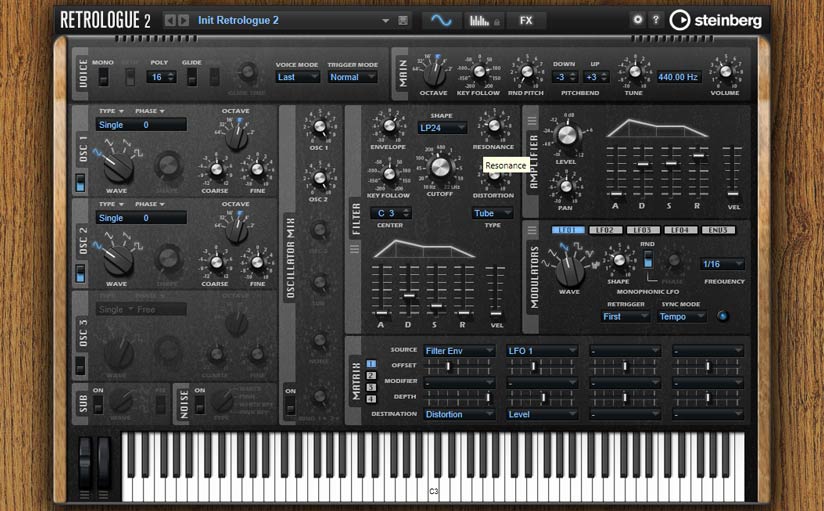This screenshot has width=824, height=511.
Task: Click the filter section handle icon
Action: (354, 249)
